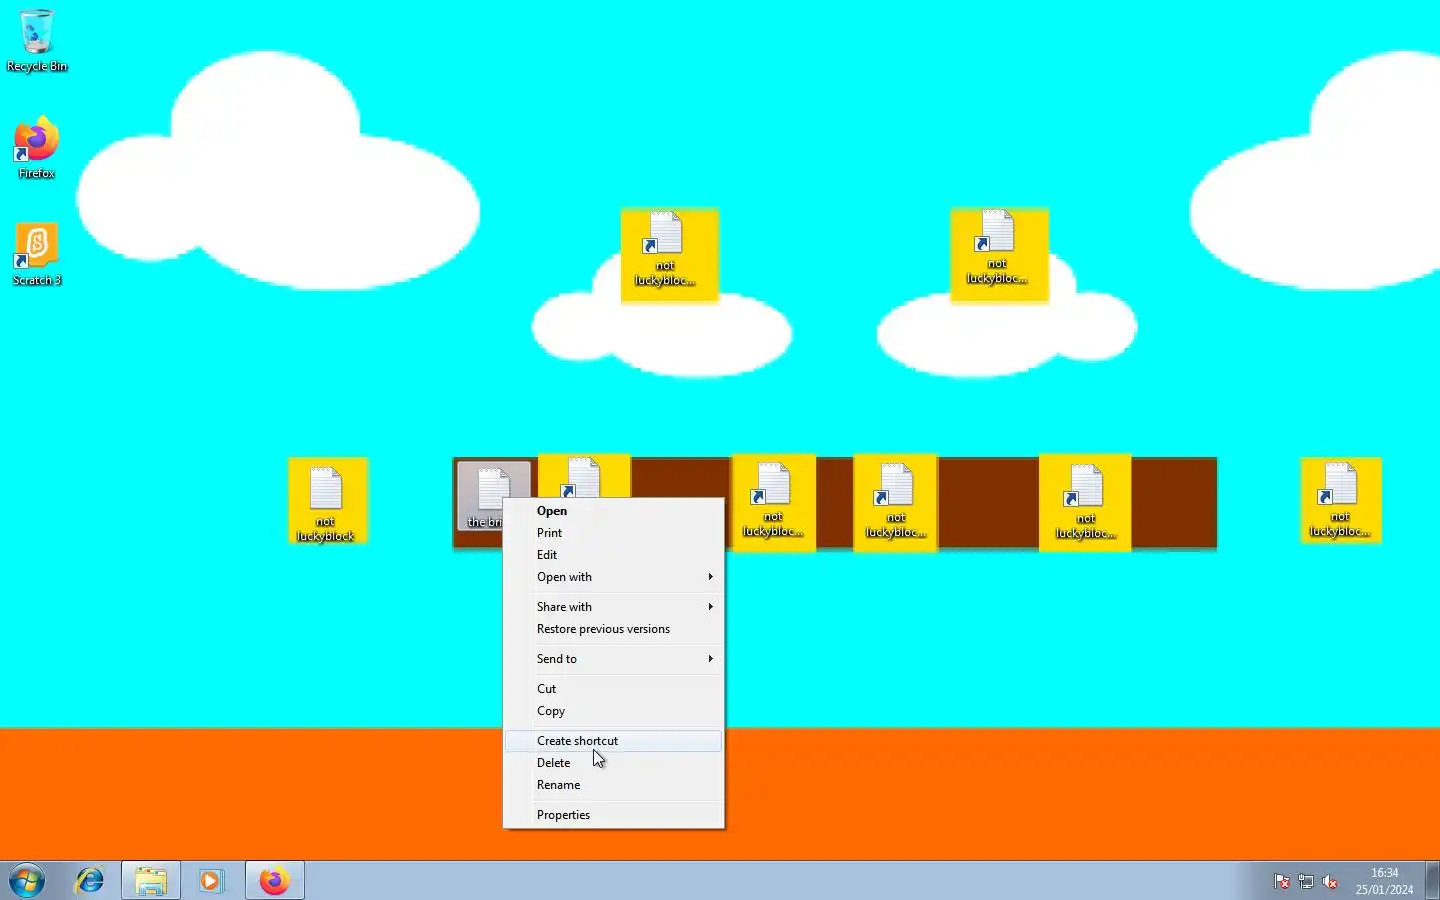Select the Scratch 3 desktop shortcut
The width and height of the screenshot is (1440, 900).
pyautogui.click(x=37, y=255)
